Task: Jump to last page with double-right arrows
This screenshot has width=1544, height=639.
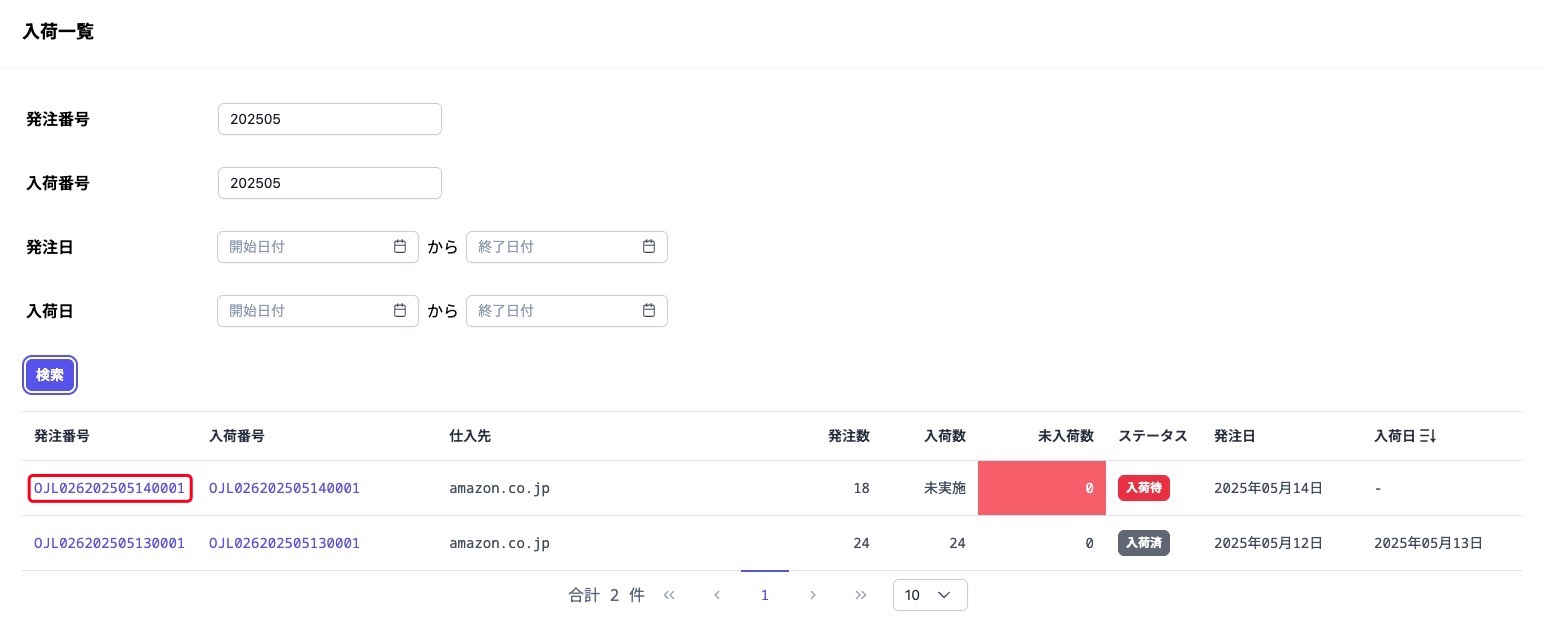Action: pyautogui.click(x=861, y=595)
